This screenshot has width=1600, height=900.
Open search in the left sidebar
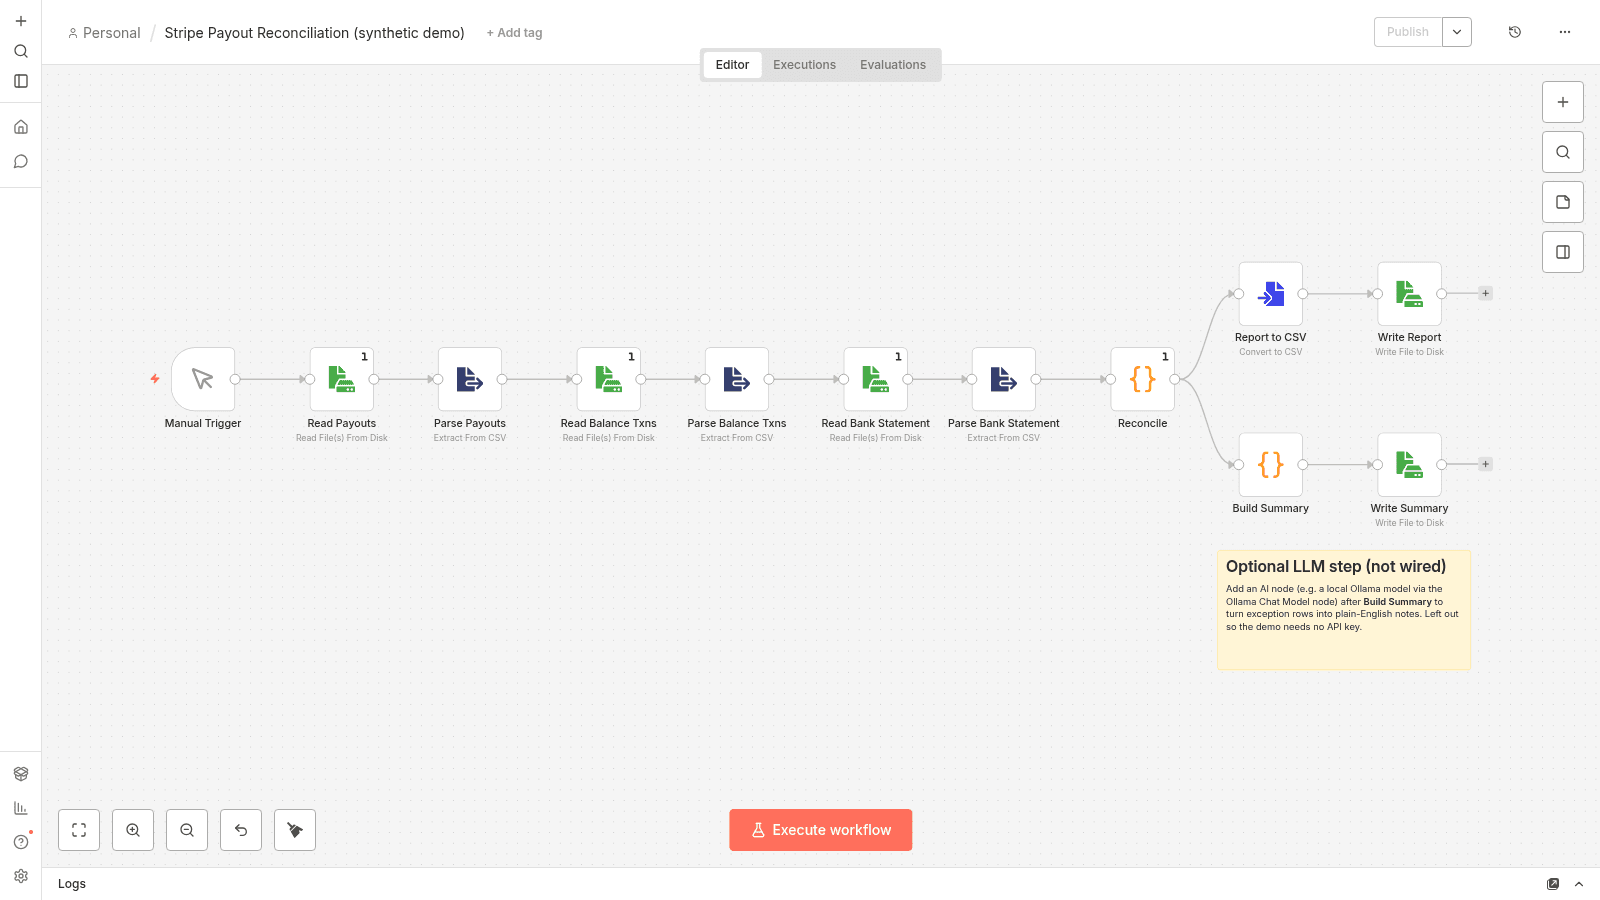click(x=21, y=51)
